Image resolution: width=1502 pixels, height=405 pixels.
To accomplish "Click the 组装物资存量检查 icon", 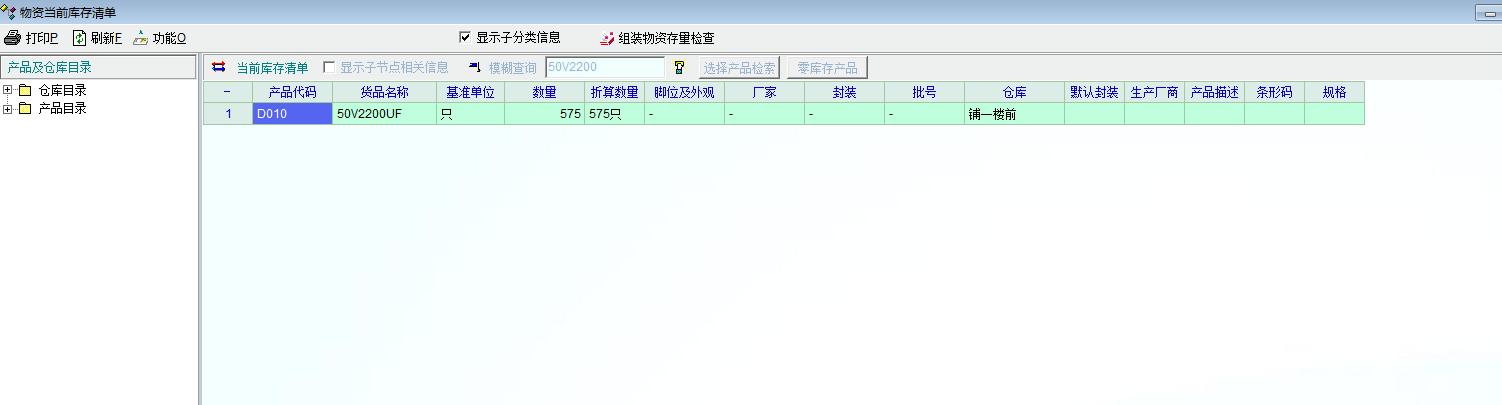I will click(x=606, y=39).
